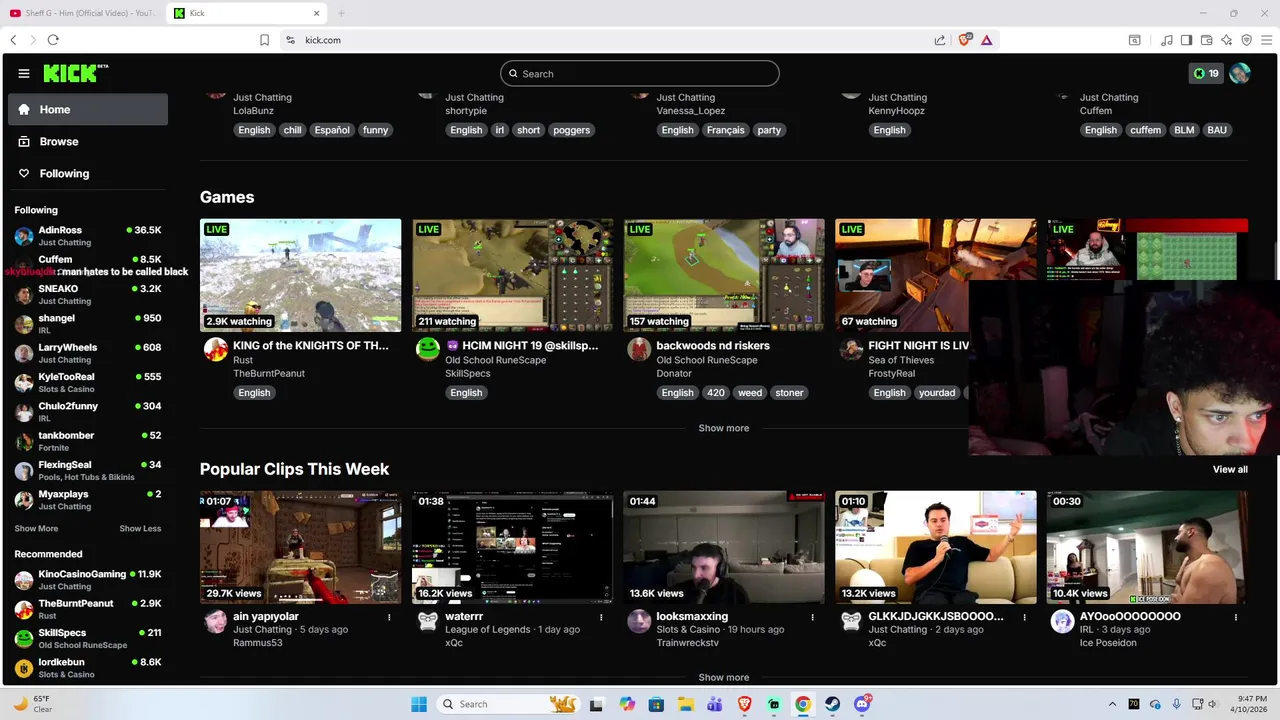Click the Español tag under LolaBunz
Image resolution: width=1280 pixels, height=720 pixels.
click(332, 130)
